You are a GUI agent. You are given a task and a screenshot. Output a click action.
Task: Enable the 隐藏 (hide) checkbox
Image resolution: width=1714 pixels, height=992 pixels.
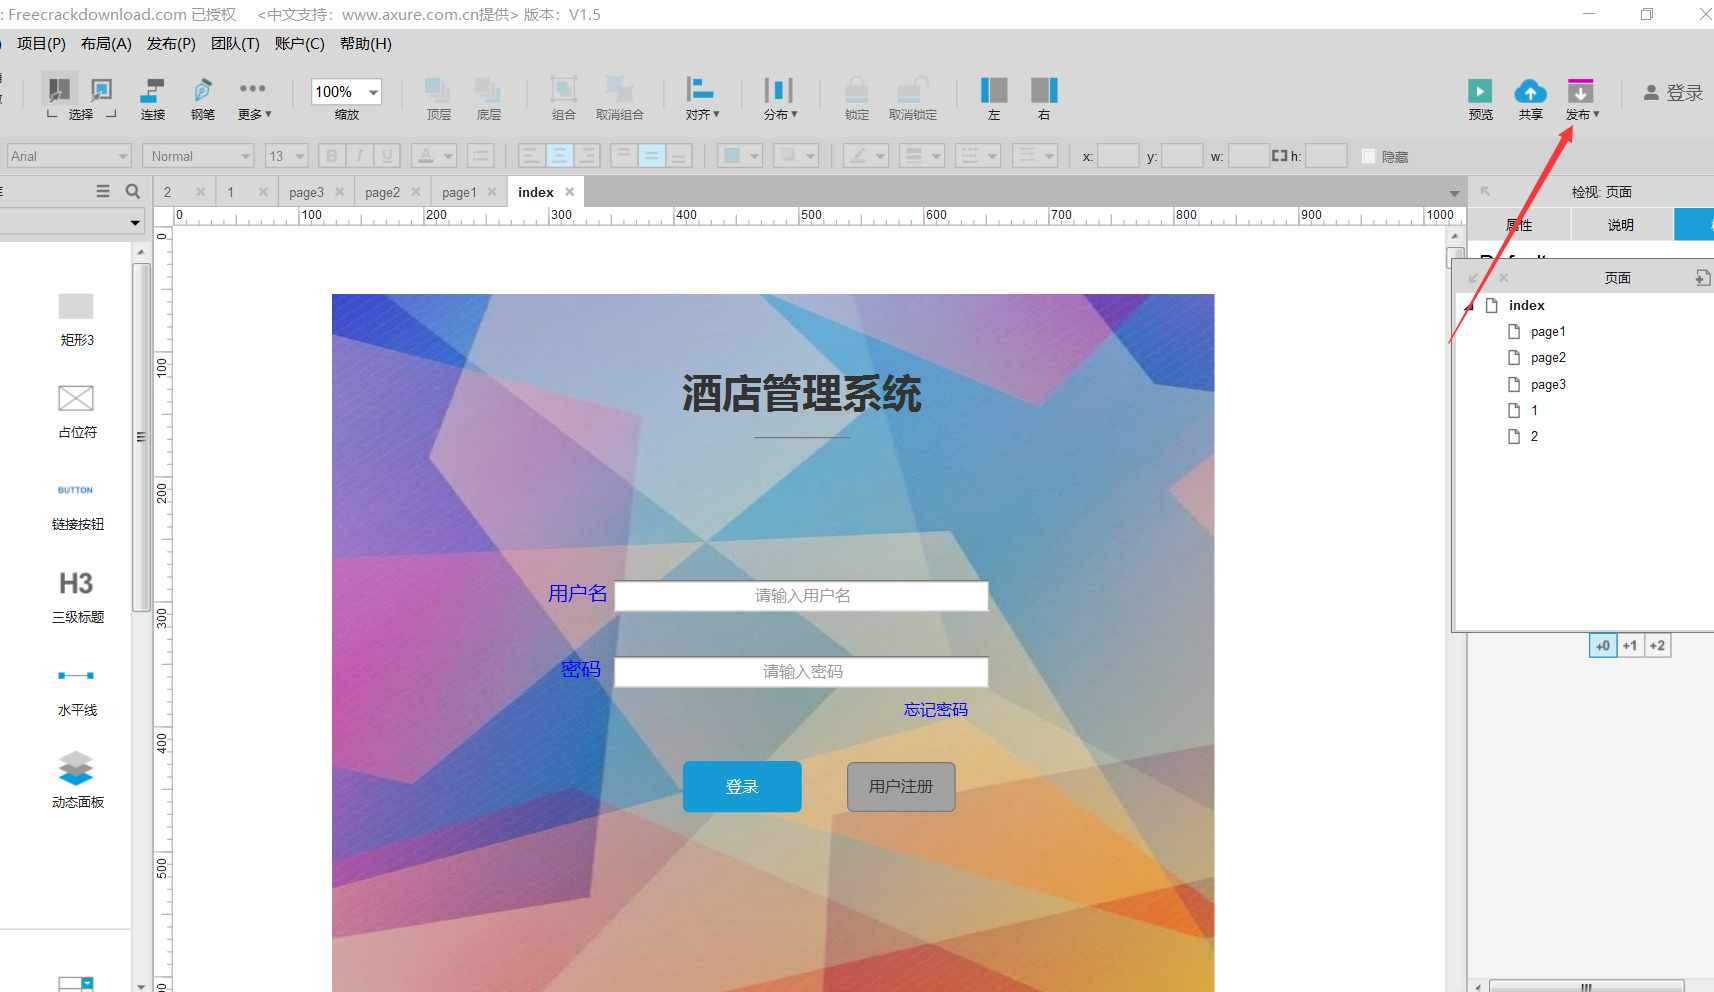[1368, 155]
